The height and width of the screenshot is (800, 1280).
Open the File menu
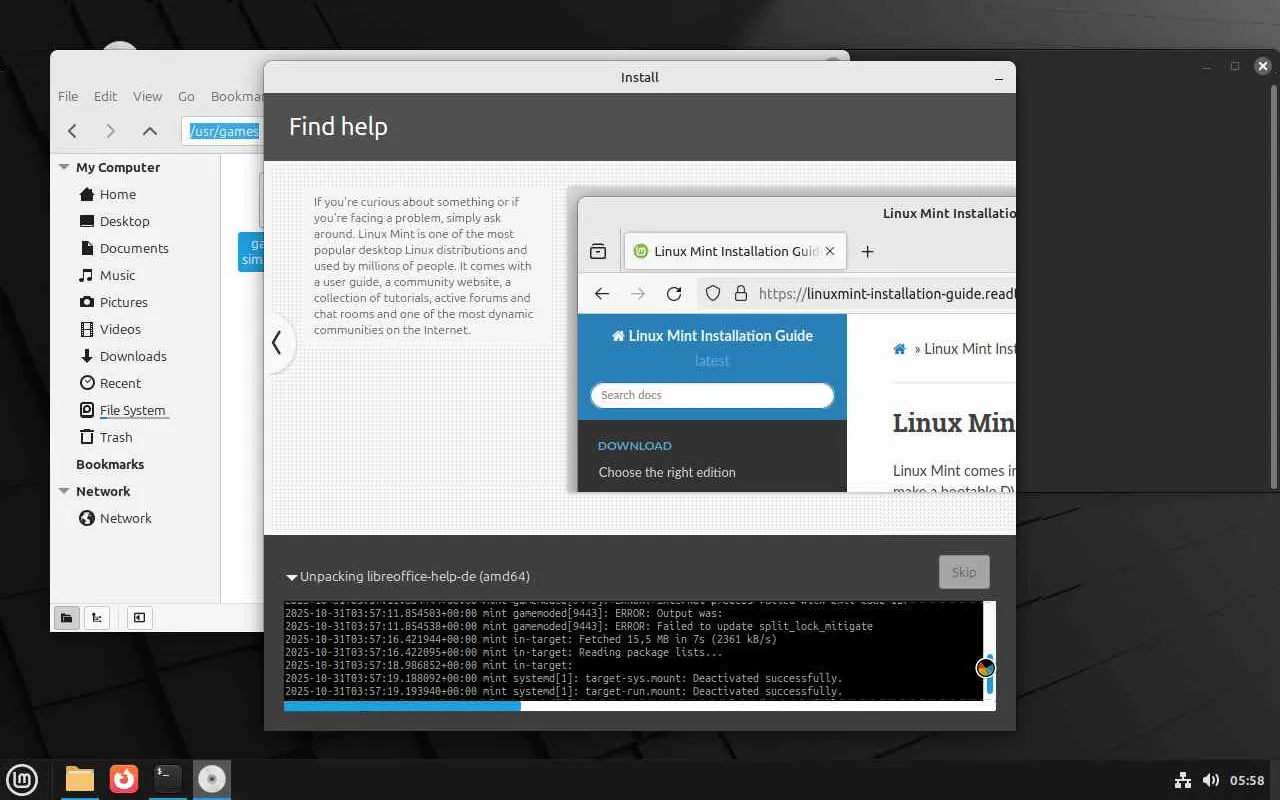tap(68, 96)
